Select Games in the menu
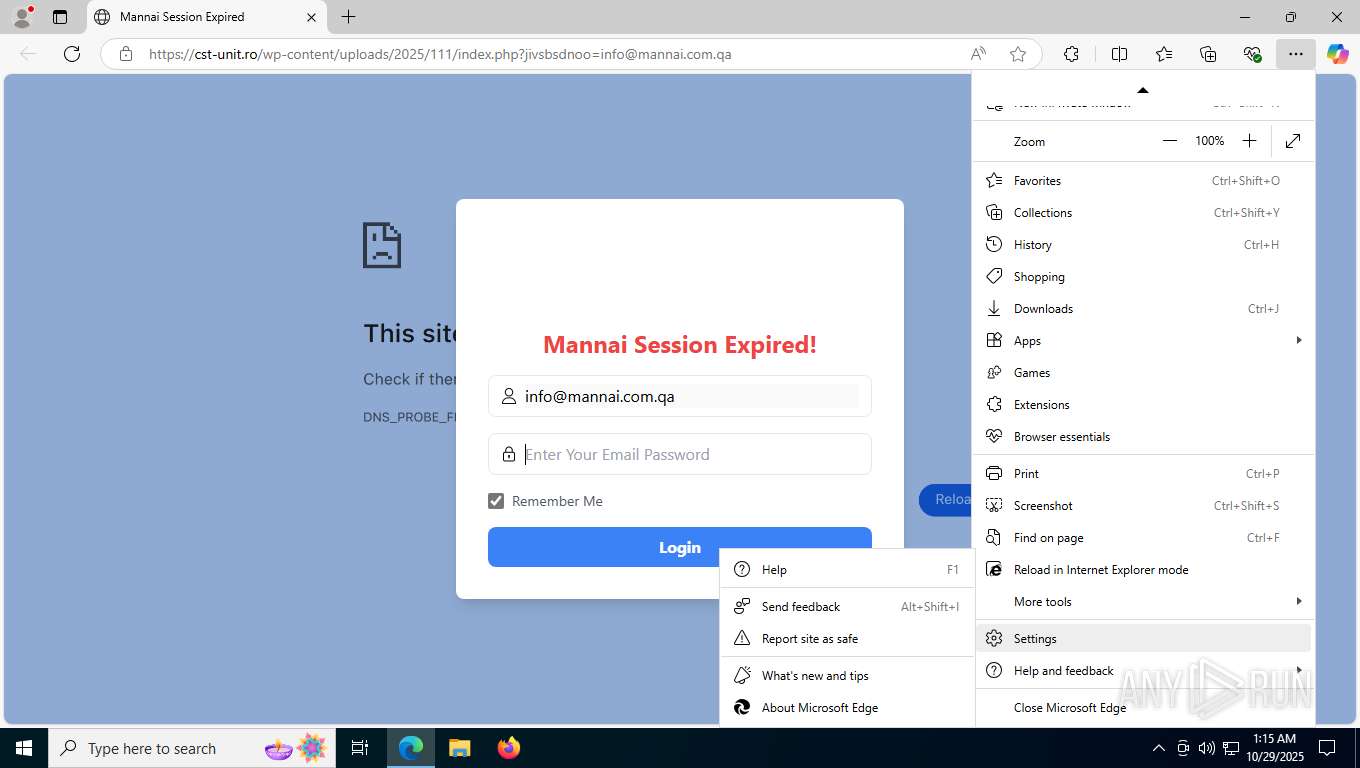 click(x=1143, y=373)
